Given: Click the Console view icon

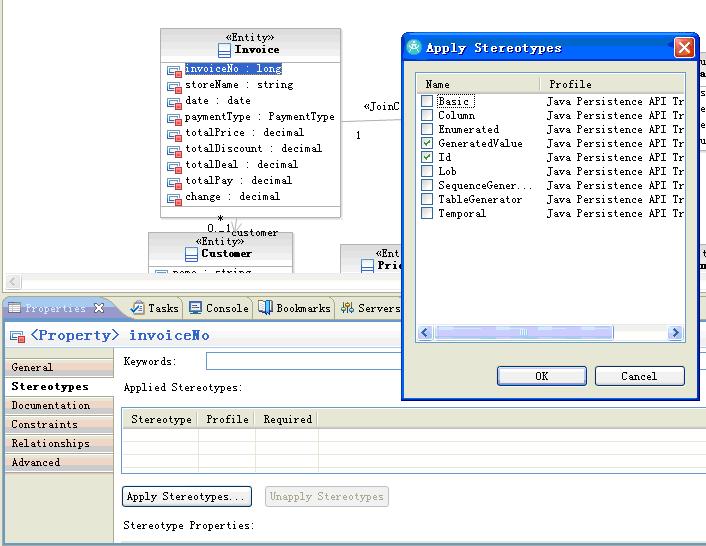Looking at the screenshot, I should (x=196, y=308).
